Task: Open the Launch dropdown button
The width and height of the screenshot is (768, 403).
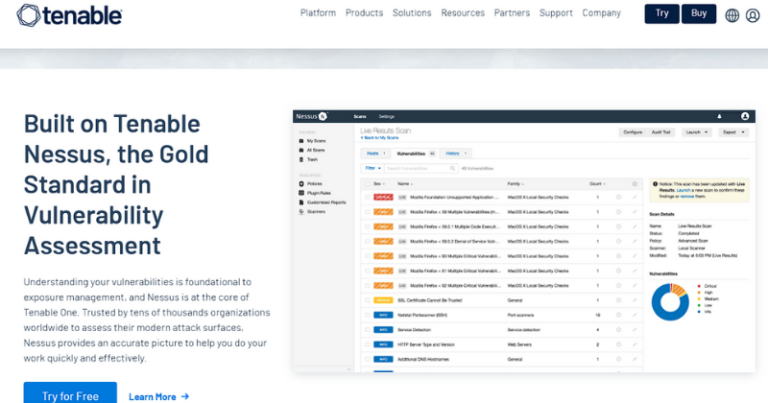Action: (696, 132)
